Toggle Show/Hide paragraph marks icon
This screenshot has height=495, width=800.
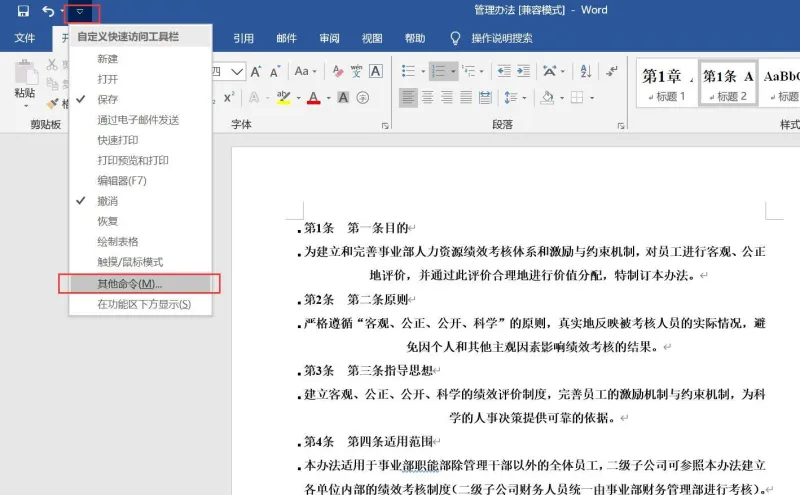point(612,71)
